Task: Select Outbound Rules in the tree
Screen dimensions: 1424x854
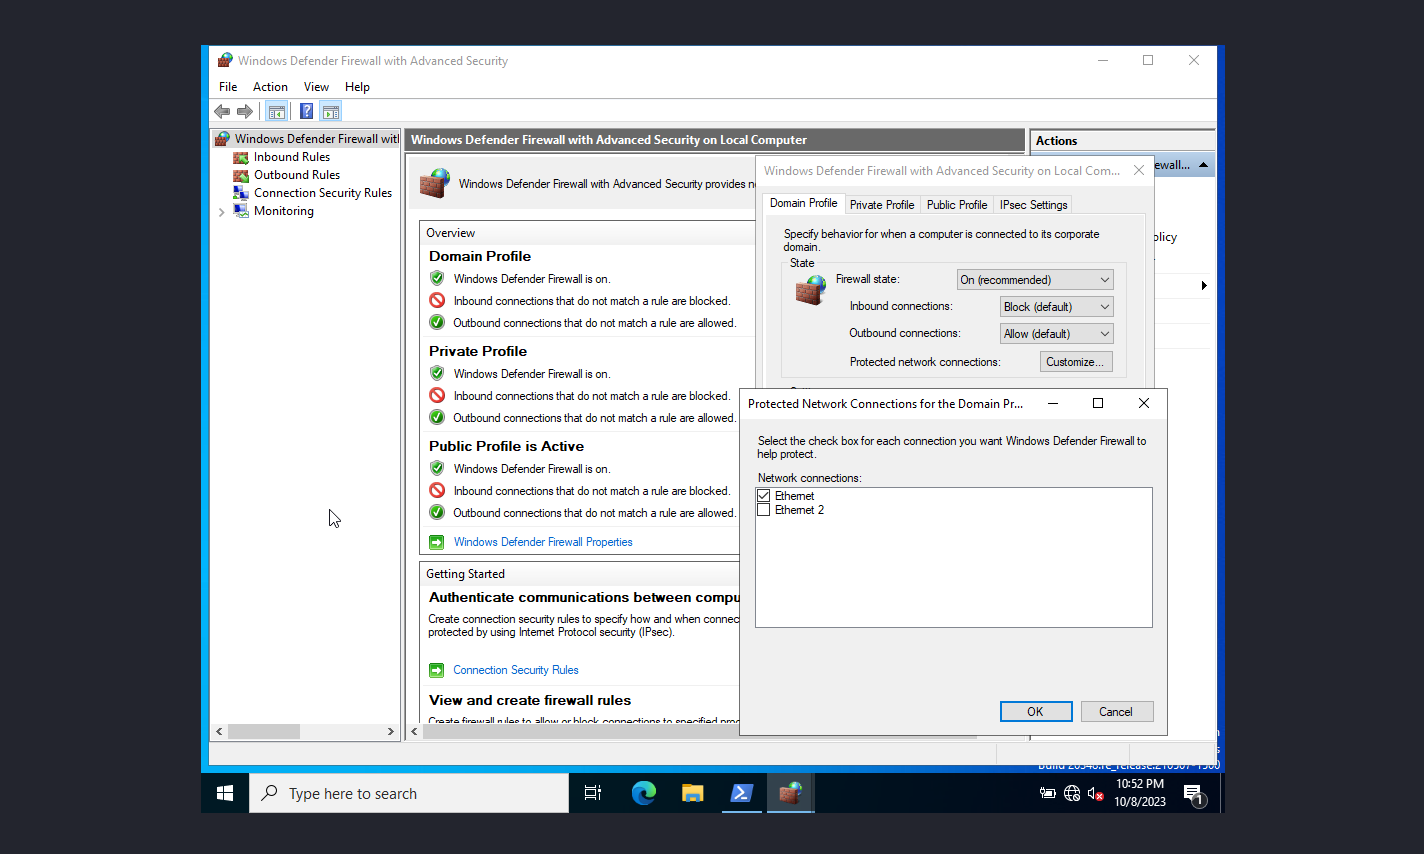Action: coord(297,175)
